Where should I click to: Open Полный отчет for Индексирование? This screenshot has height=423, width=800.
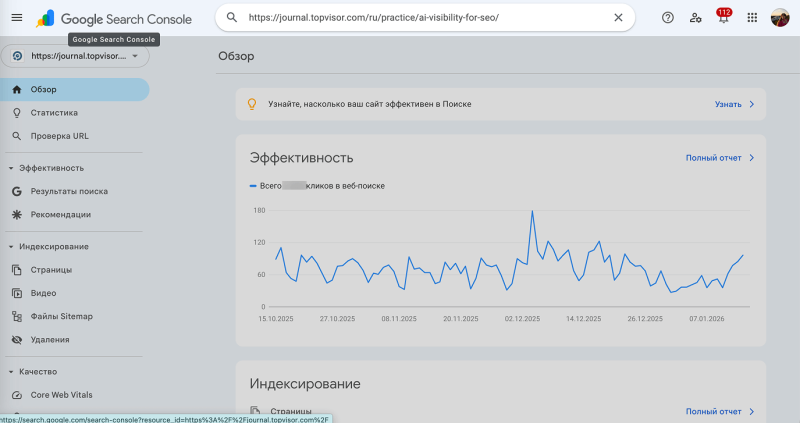click(x=713, y=411)
